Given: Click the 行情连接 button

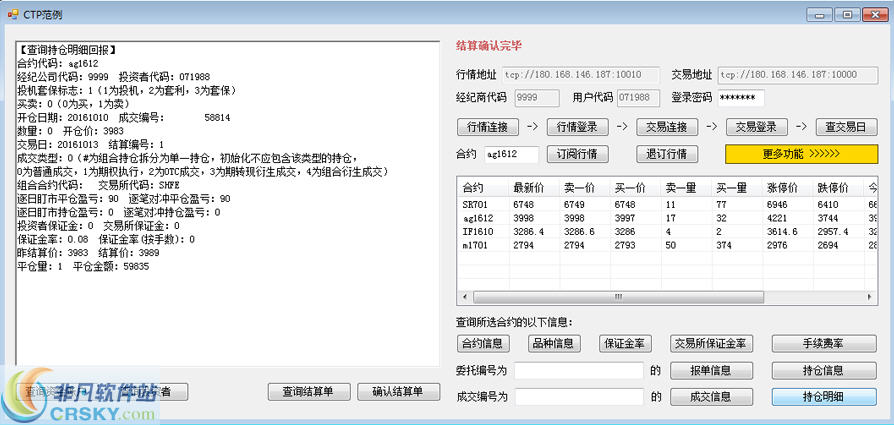Looking at the screenshot, I should click(487, 127).
